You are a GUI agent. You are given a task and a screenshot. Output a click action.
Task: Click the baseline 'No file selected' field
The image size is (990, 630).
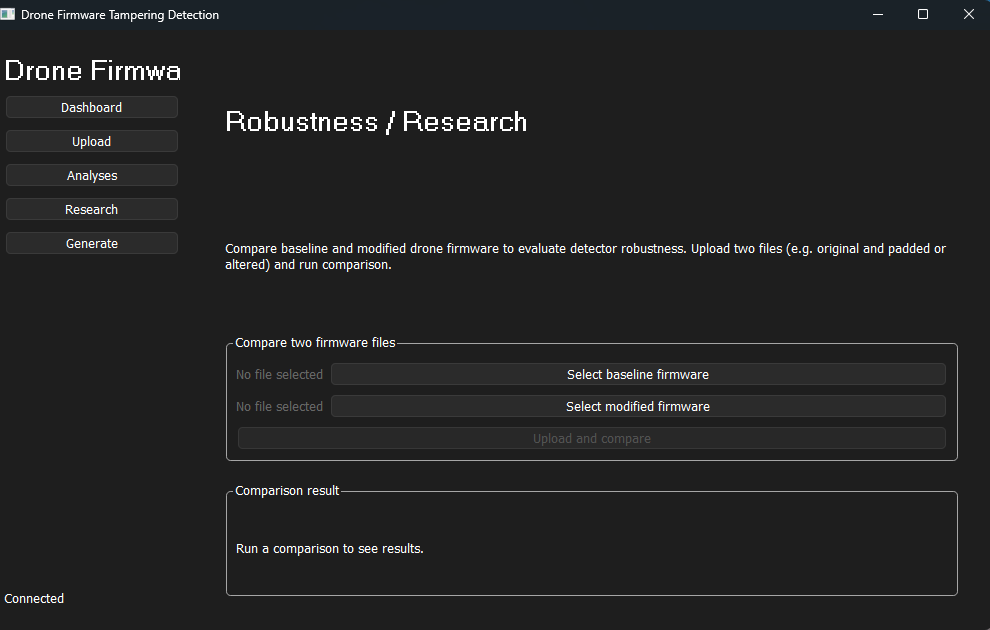(279, 374)
